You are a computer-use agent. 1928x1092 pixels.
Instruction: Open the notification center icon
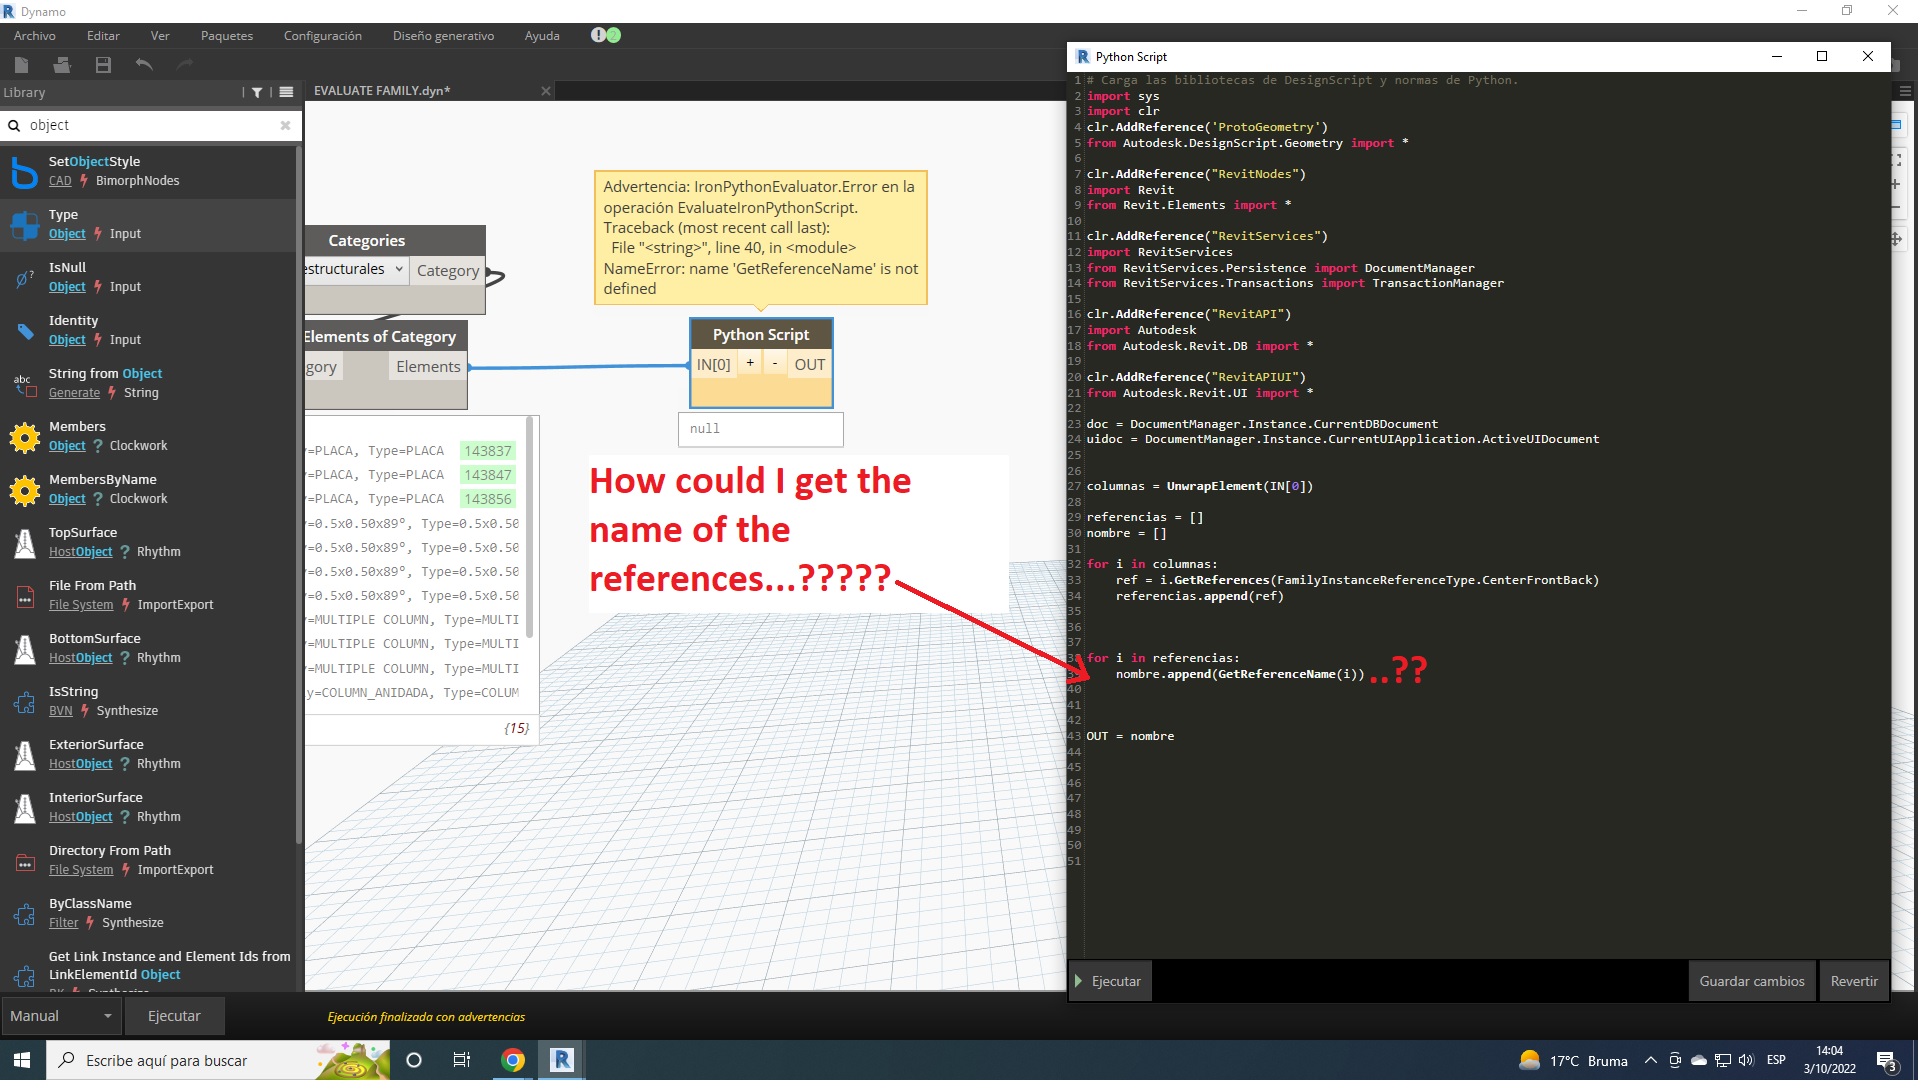tap(1888, 1061)
